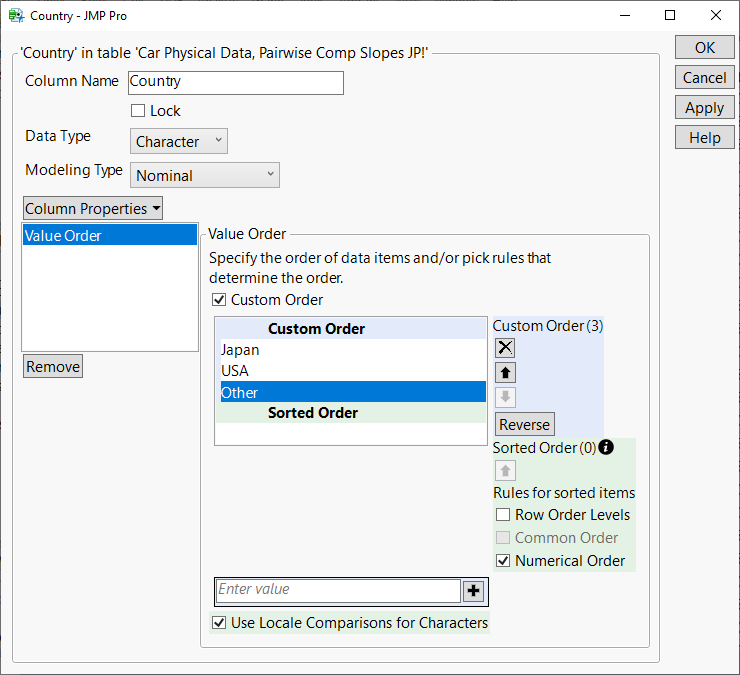Click the JMP application icon in title bar
740x675 pixels.
16,16
